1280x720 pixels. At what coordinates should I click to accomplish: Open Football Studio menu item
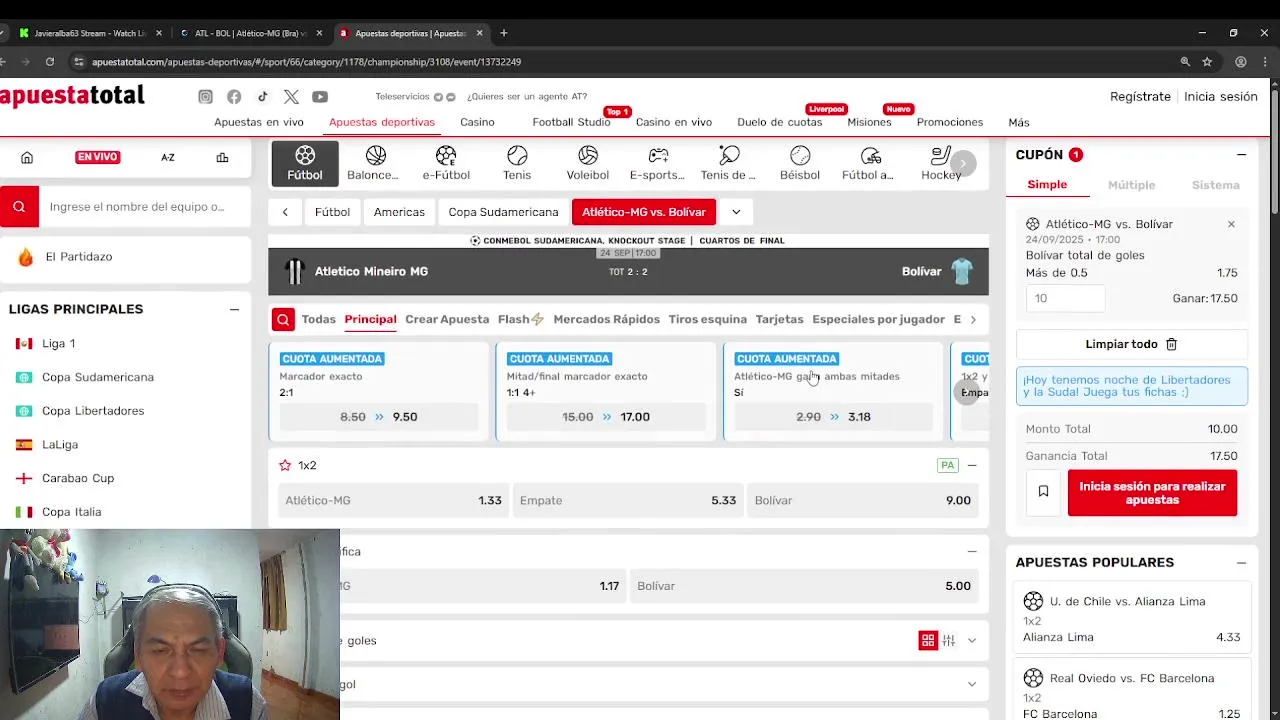coord(571,122)
